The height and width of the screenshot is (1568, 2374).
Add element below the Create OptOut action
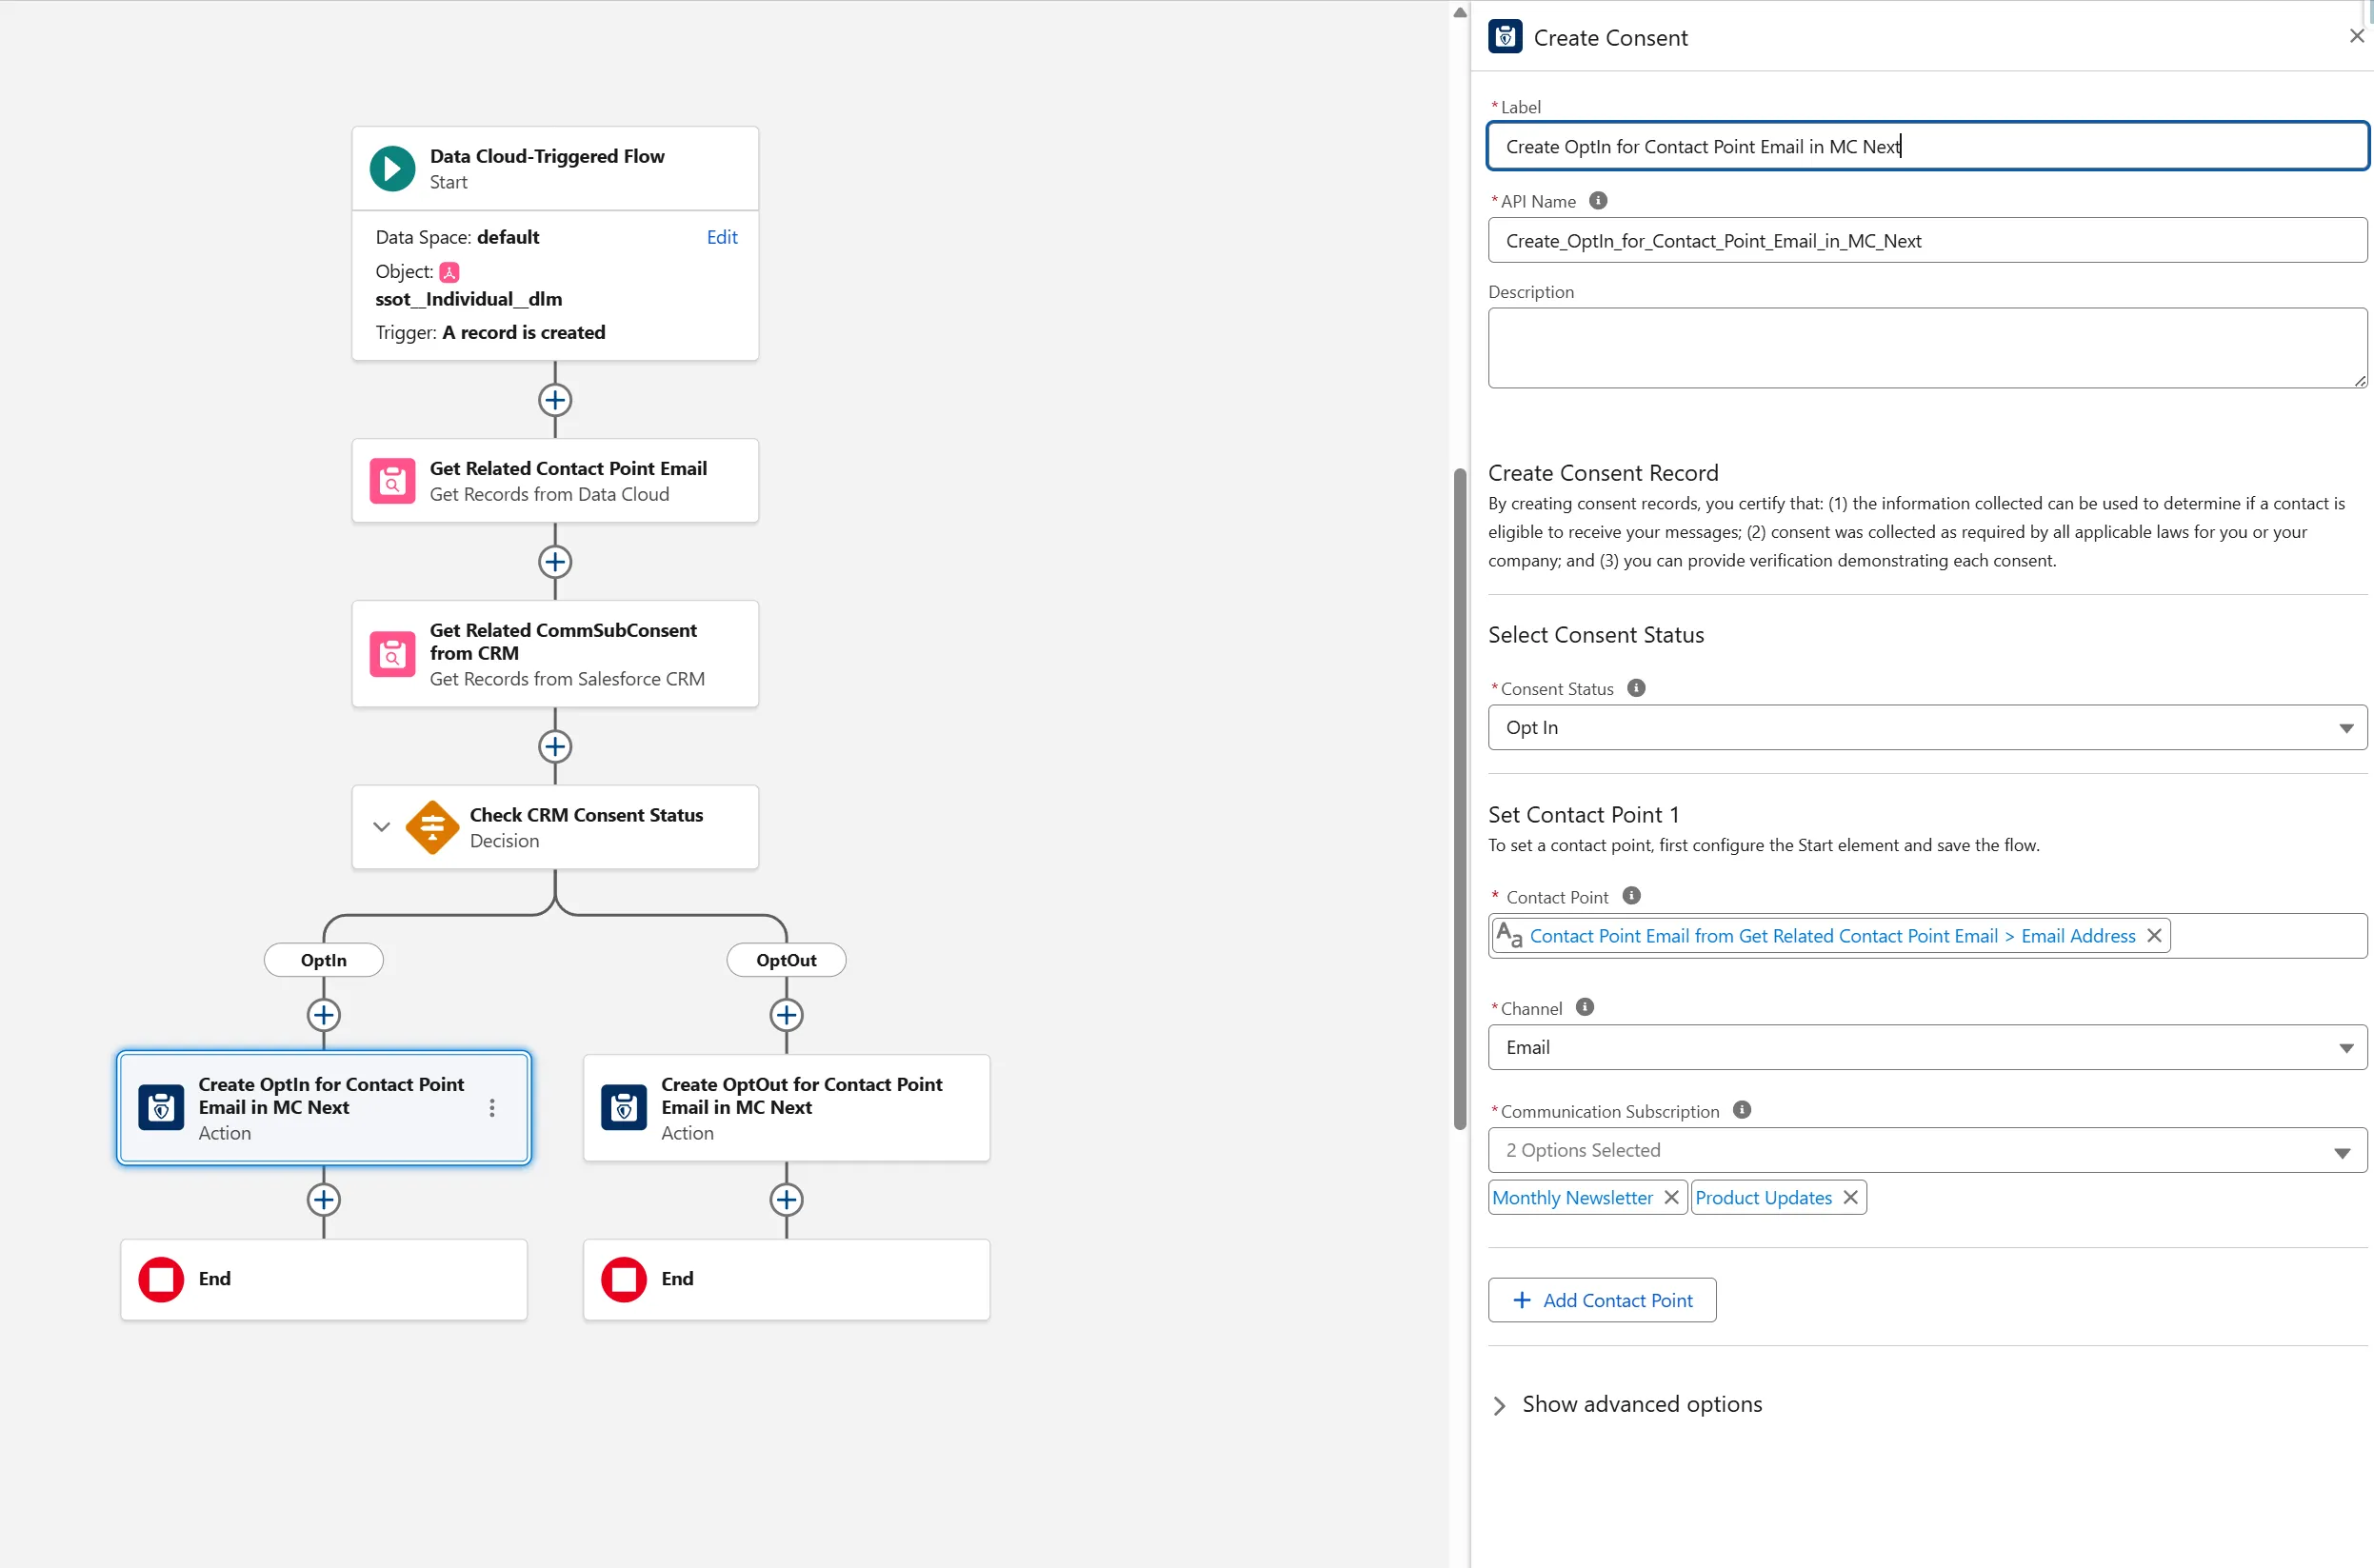[x=787, y=1200]
